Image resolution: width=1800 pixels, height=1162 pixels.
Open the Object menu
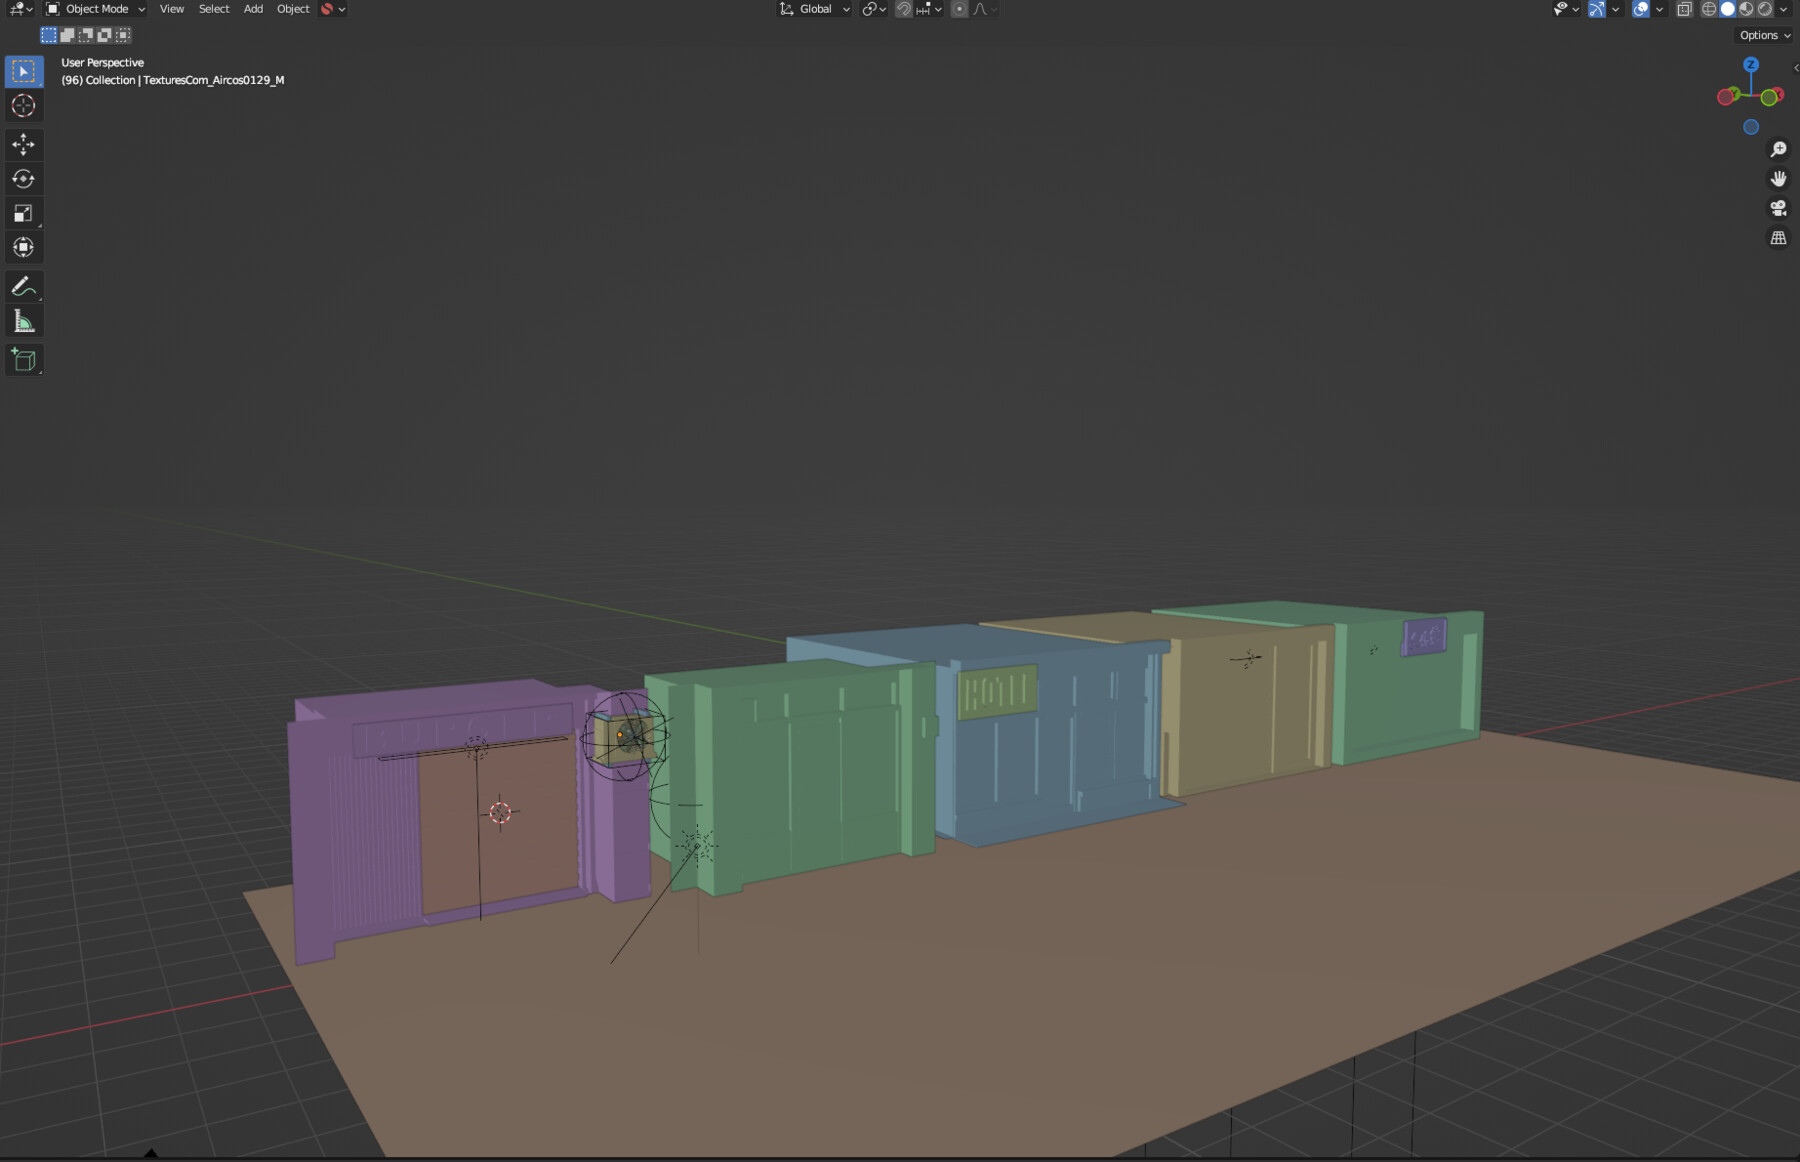pos(293,8)
